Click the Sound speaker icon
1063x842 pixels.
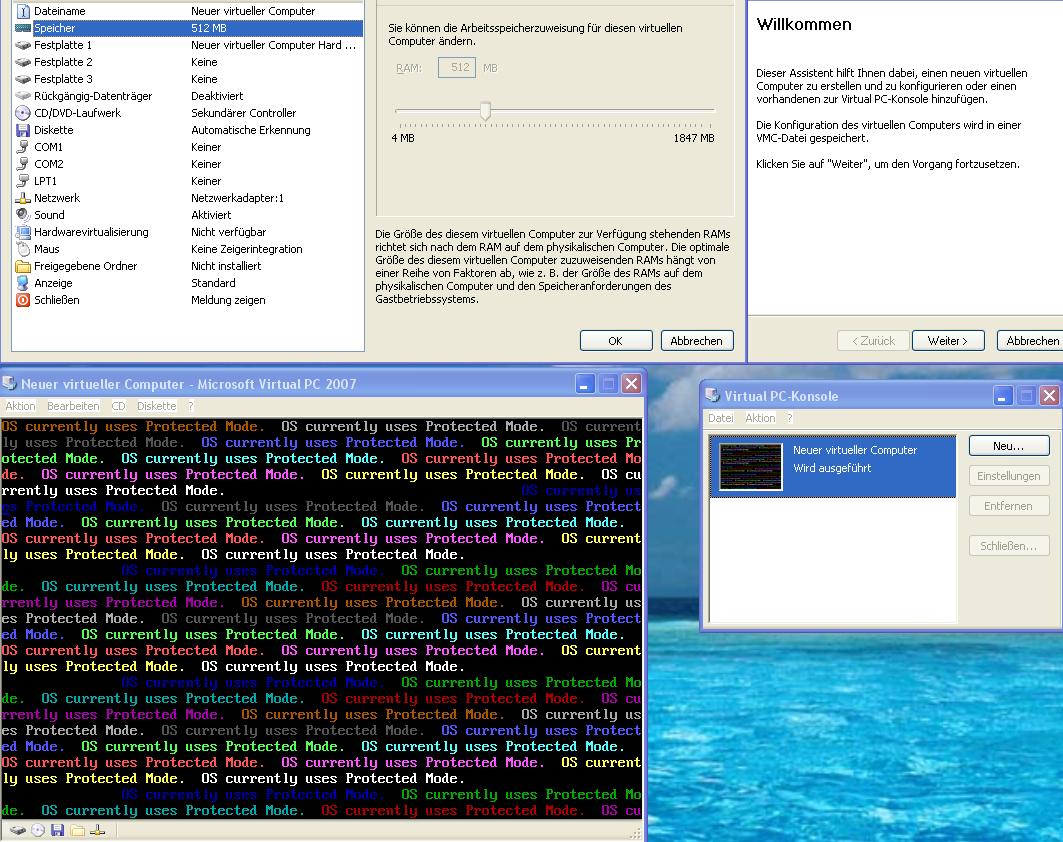[23, 215]
